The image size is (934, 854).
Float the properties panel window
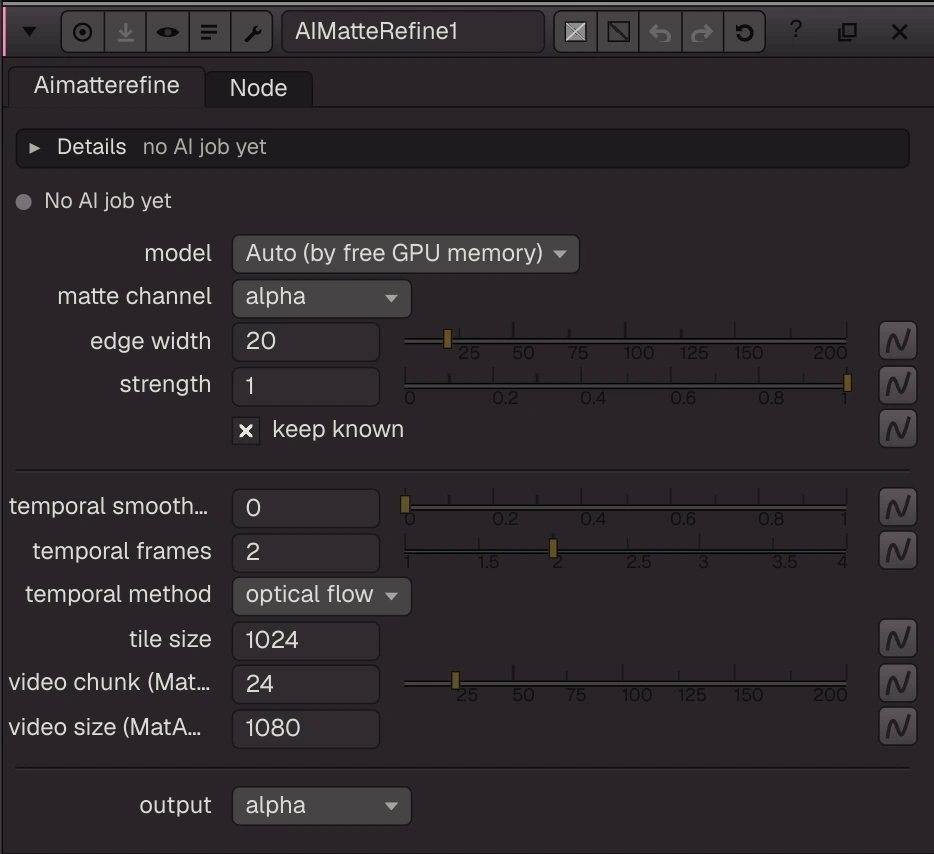click(x=847, y=32)
